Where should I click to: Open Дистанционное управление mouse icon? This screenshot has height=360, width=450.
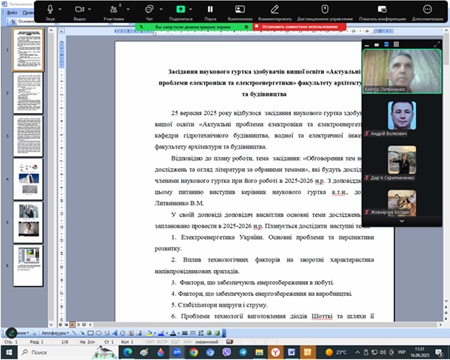[325, 9]
